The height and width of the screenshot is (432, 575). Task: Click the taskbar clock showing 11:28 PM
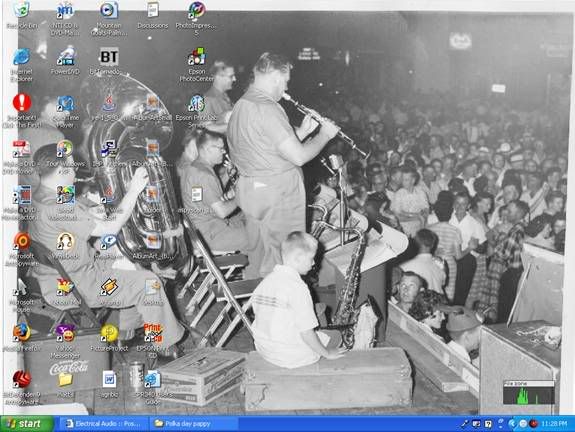pyautogui.click(x=554, y=424)
